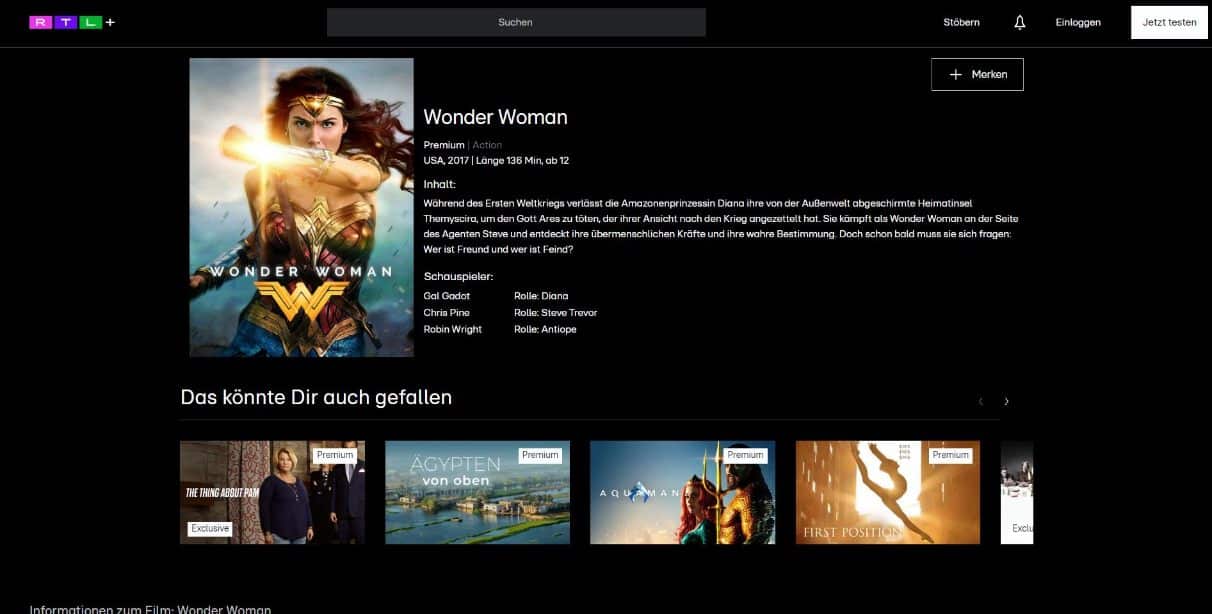Select the Action genre label
Viewport: 1212px width, 614px height.
pyautogui.click(x=487, y=145)
